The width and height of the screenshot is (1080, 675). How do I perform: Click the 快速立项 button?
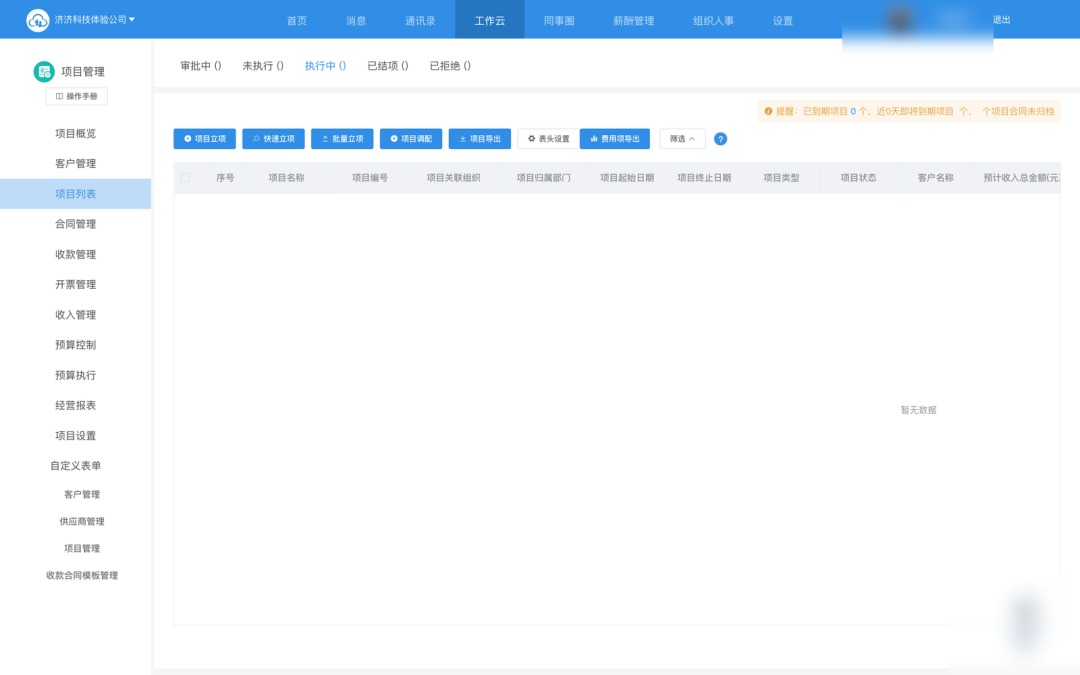[x=273, y=138]
